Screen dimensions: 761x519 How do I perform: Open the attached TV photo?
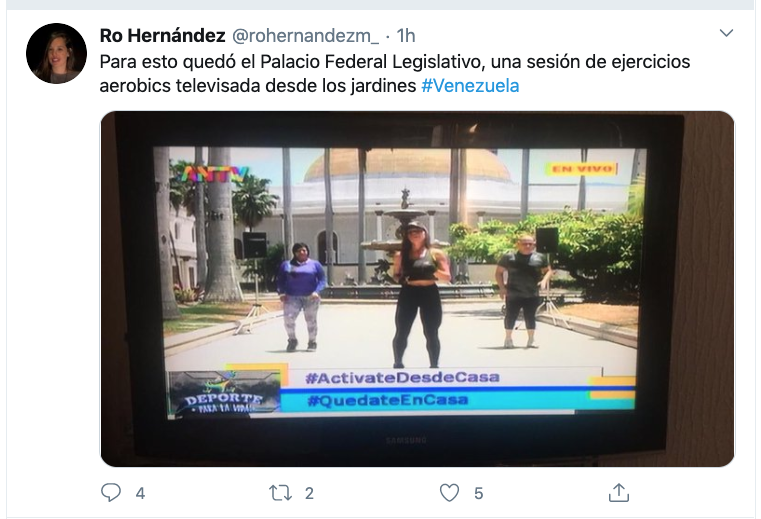(x=417, y=289)
